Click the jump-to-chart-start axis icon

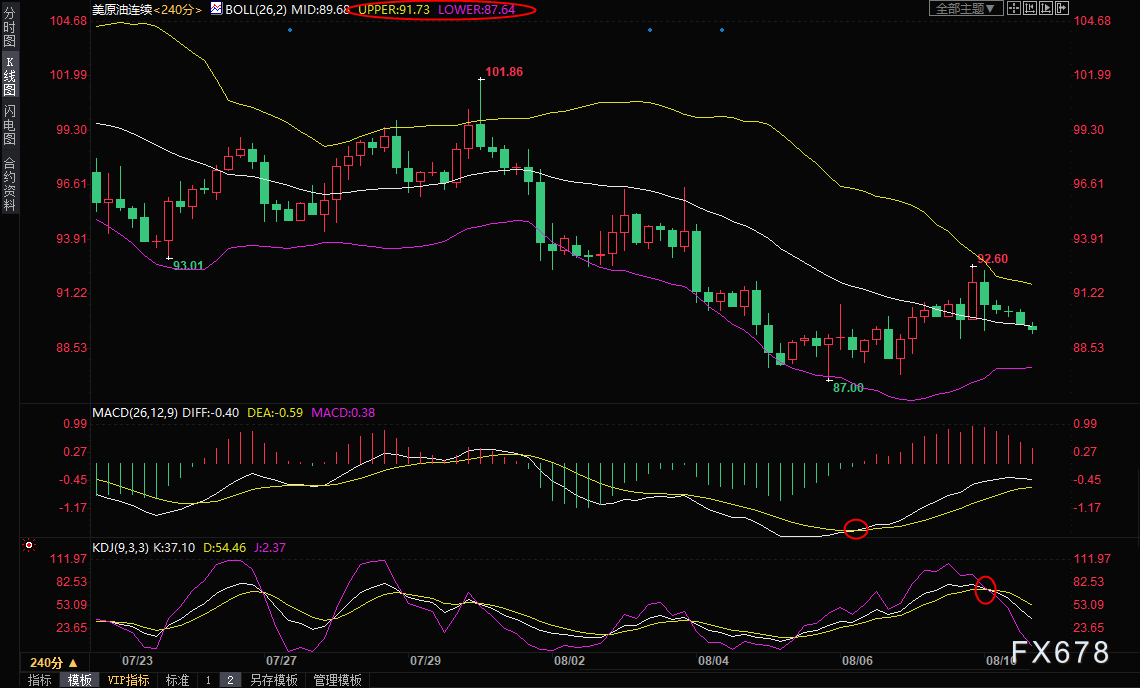coord(1029,9)
